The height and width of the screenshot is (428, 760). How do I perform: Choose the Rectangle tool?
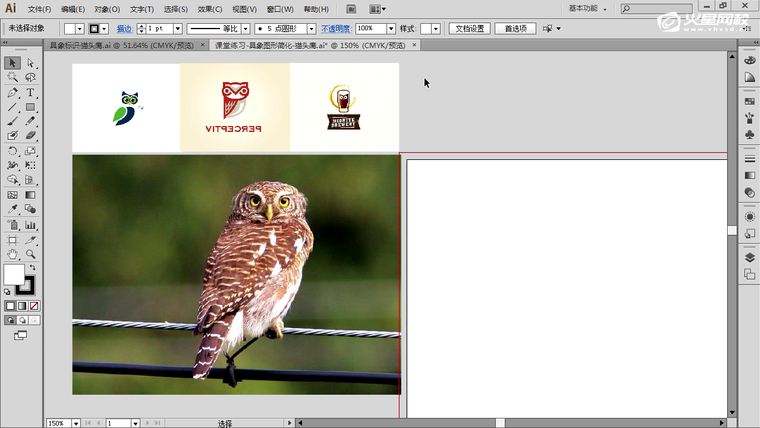(x=30, y=107)
